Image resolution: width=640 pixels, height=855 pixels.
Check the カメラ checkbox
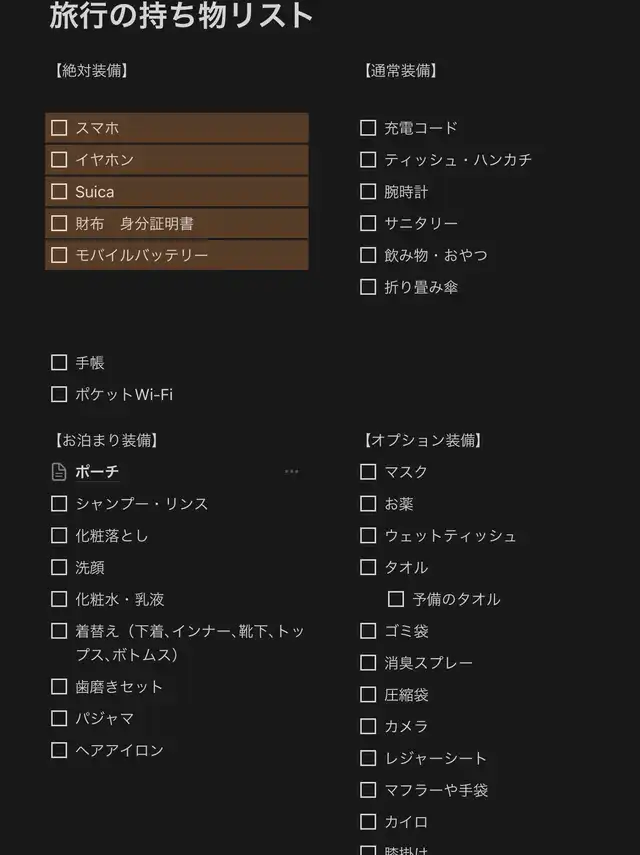click(368, 726)
